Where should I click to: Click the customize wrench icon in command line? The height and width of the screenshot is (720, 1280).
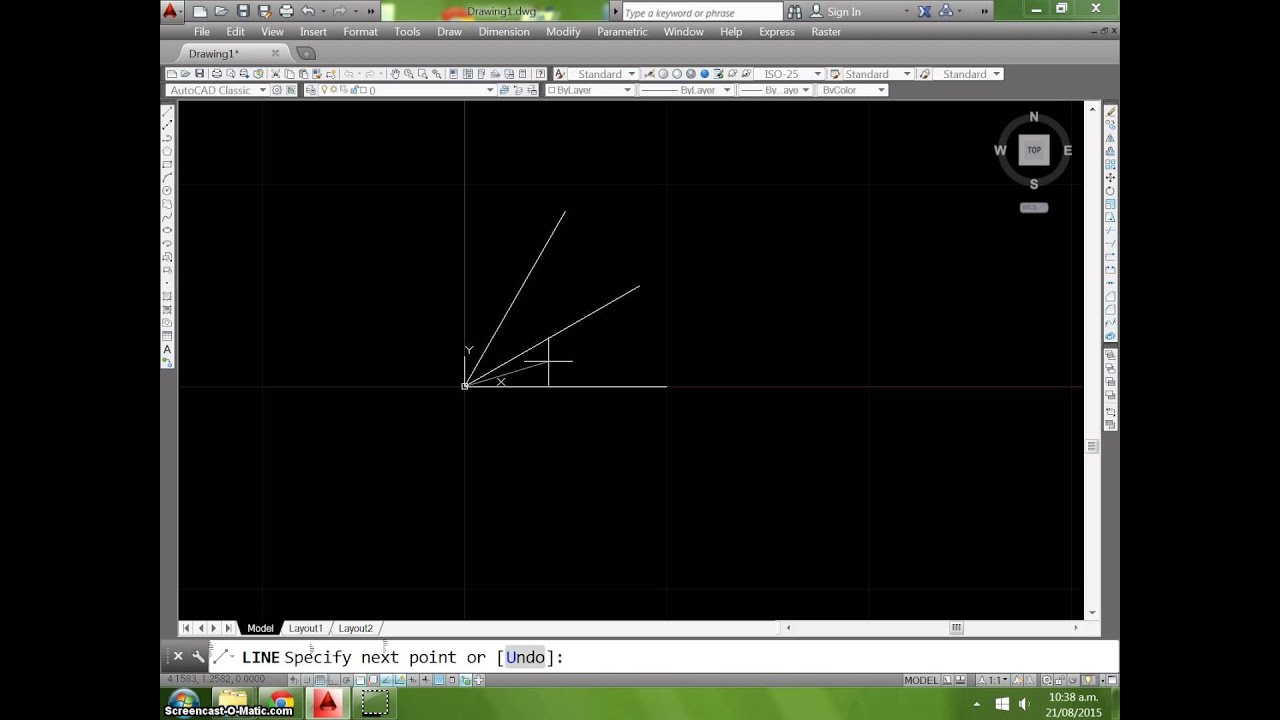tap(198, 657)
